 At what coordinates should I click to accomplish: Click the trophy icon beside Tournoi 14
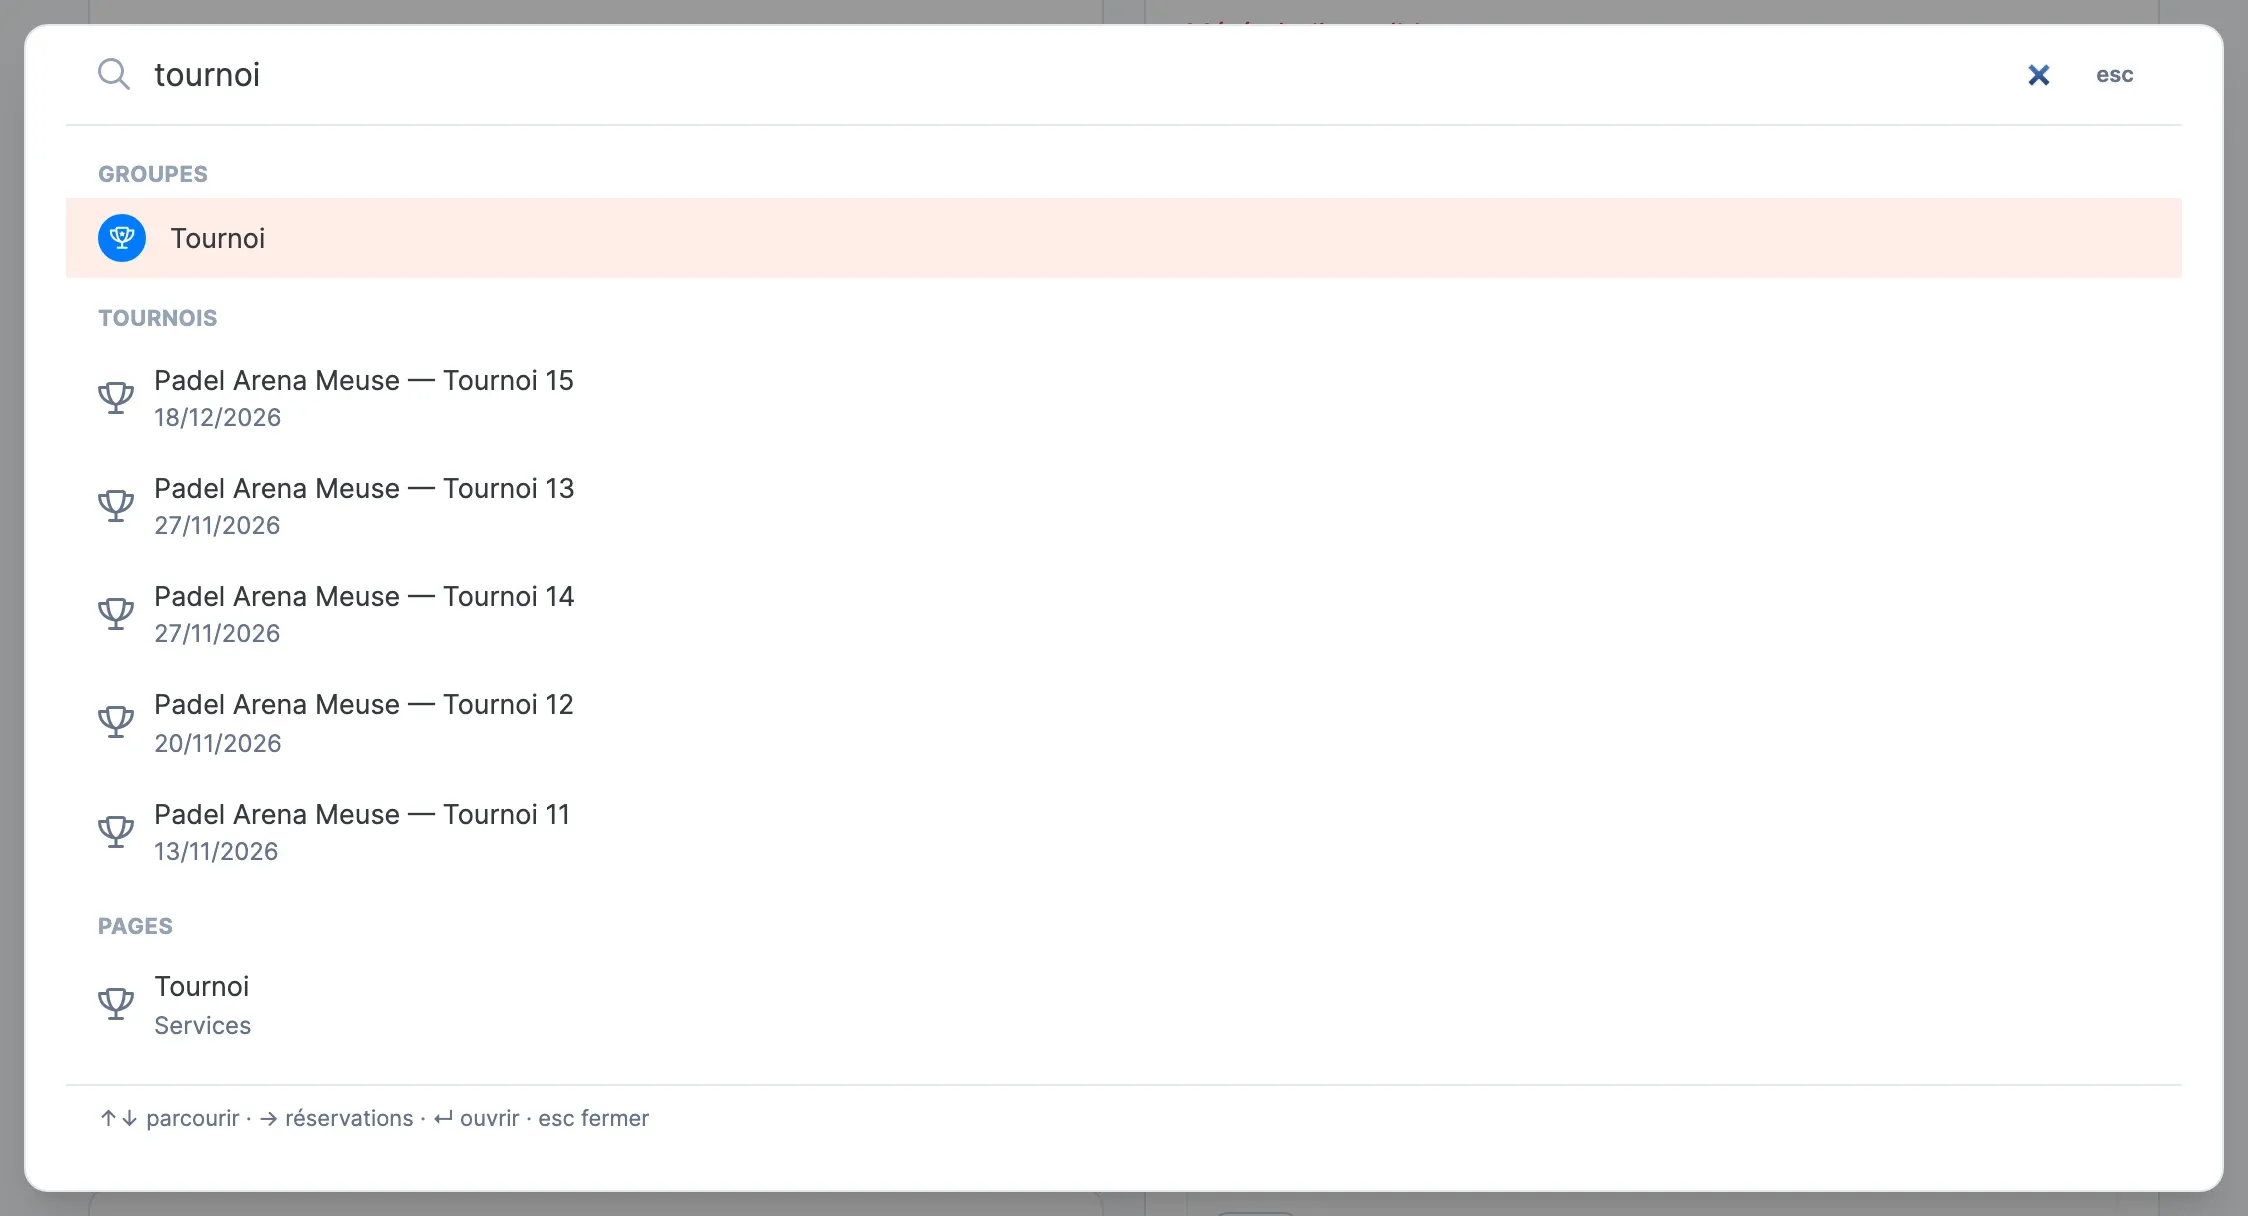coord(116,614)
